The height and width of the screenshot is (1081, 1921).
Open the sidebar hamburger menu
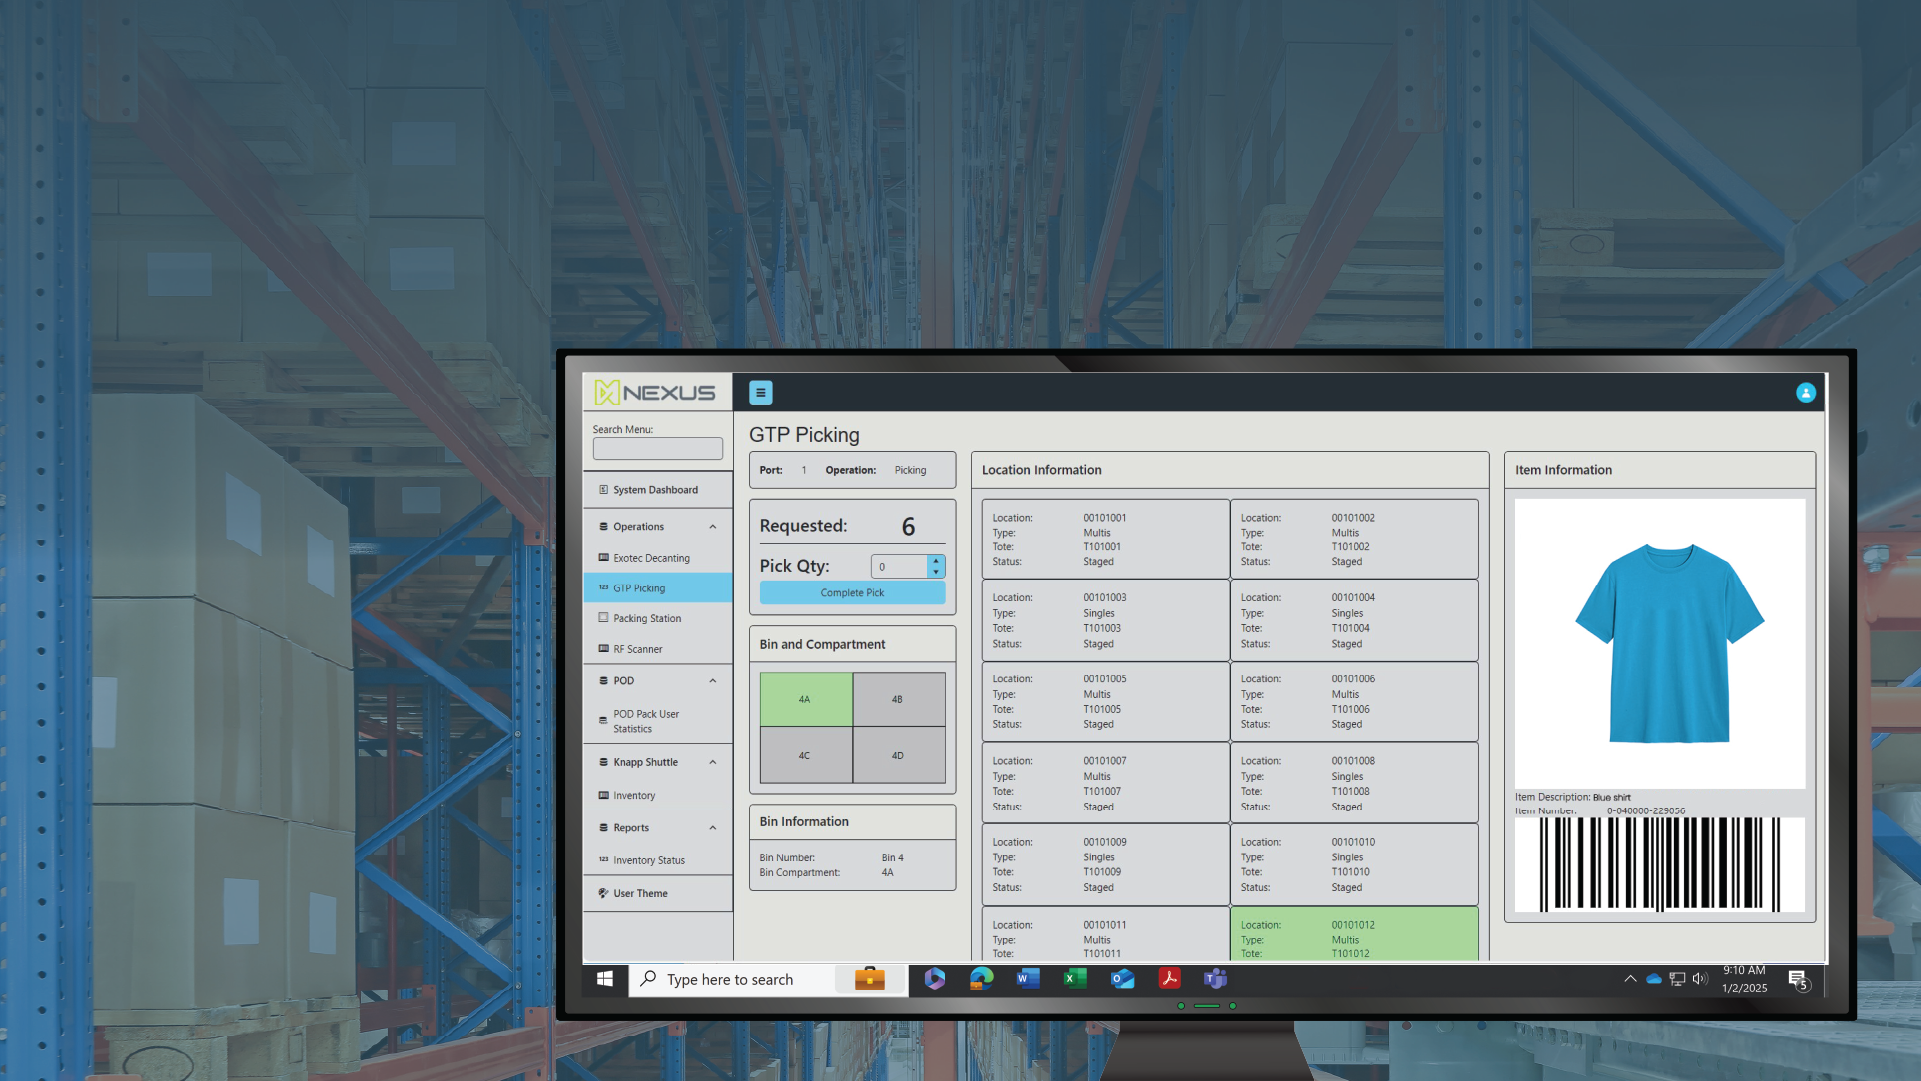(x=760, y=392)
